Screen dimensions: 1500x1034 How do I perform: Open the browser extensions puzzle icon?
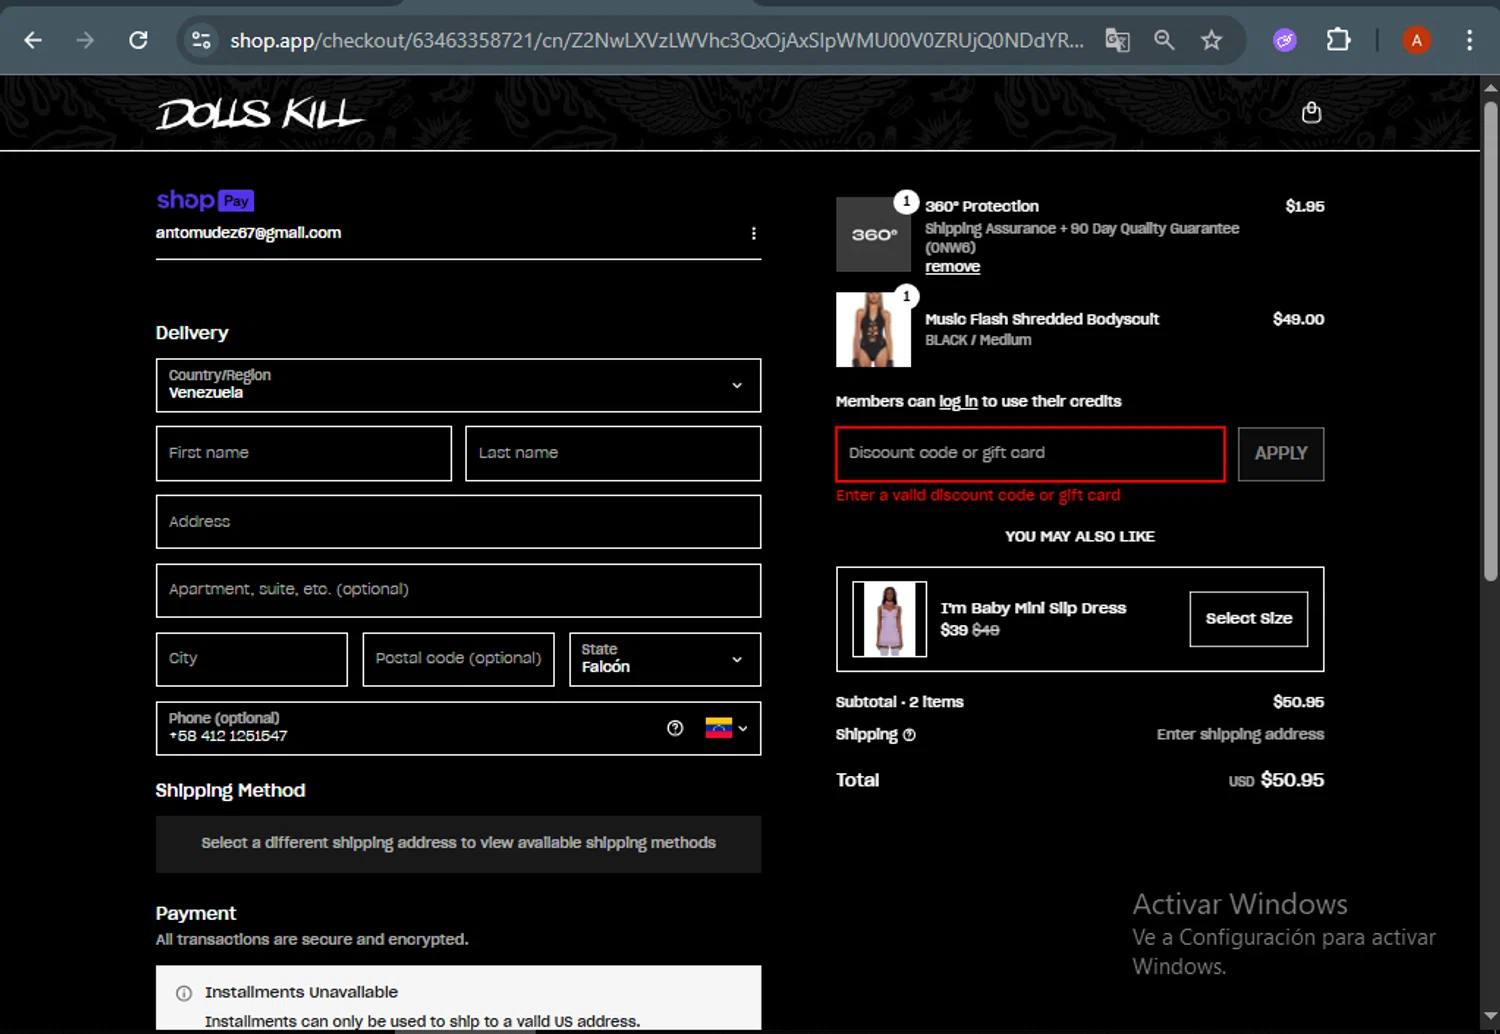pos(1338,40)
